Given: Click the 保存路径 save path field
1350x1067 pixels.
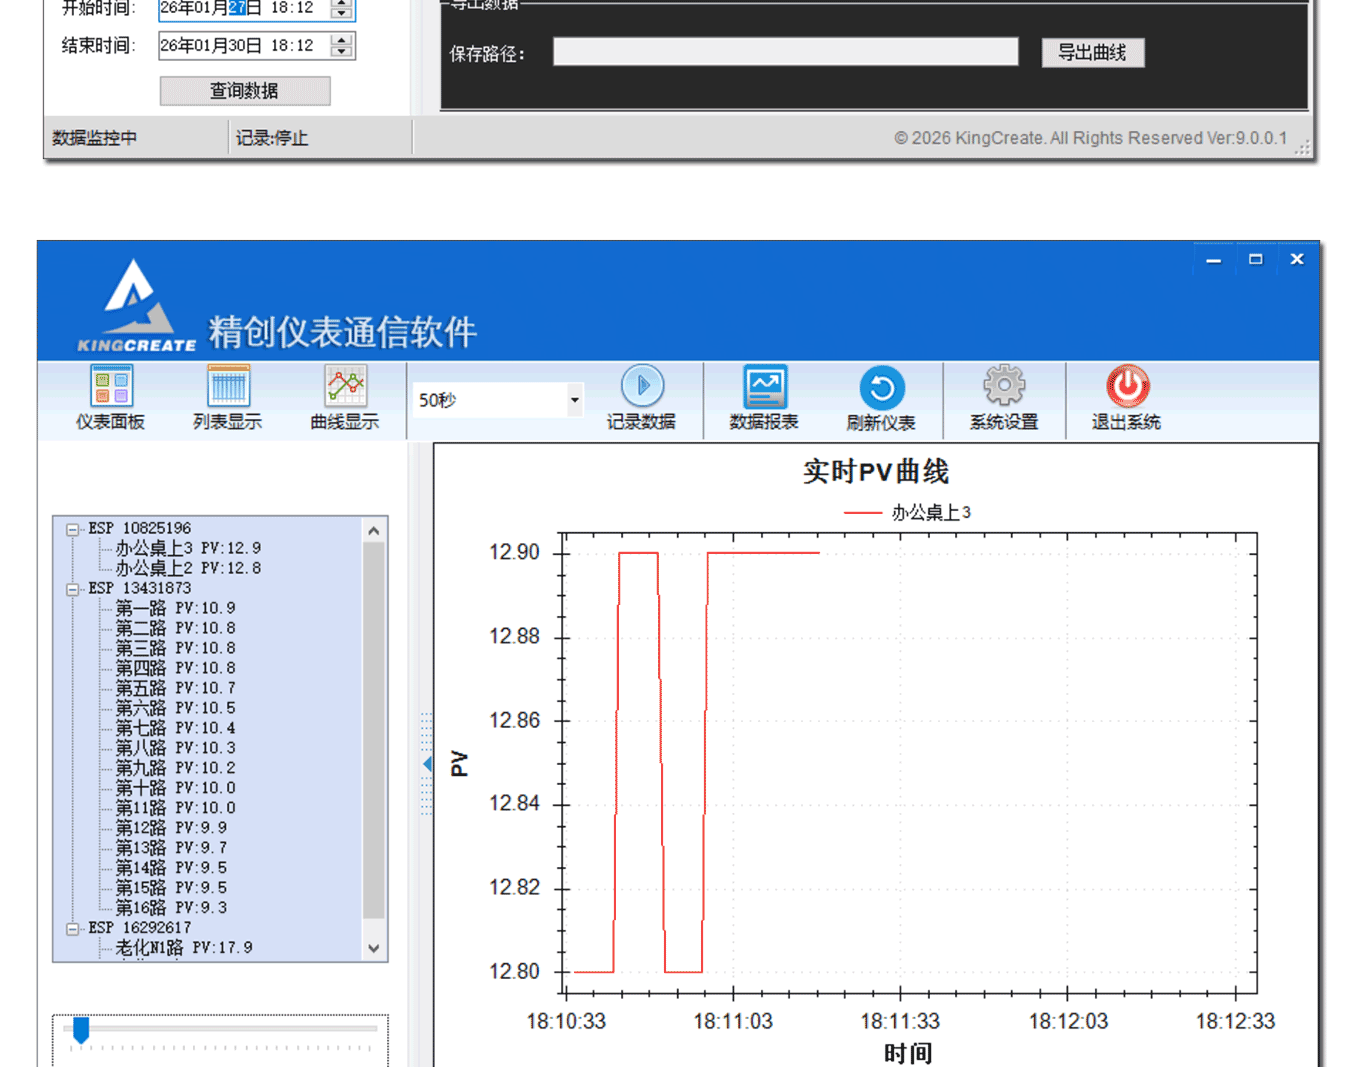Looking at the screenshot, I should click(785, 53).
